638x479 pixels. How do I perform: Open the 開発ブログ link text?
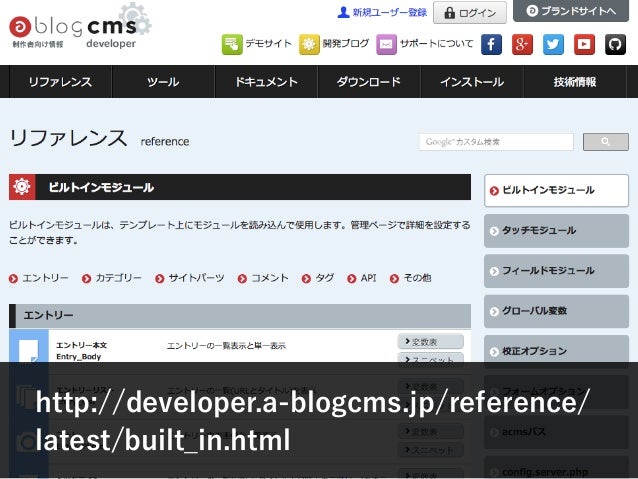point(345,44)
